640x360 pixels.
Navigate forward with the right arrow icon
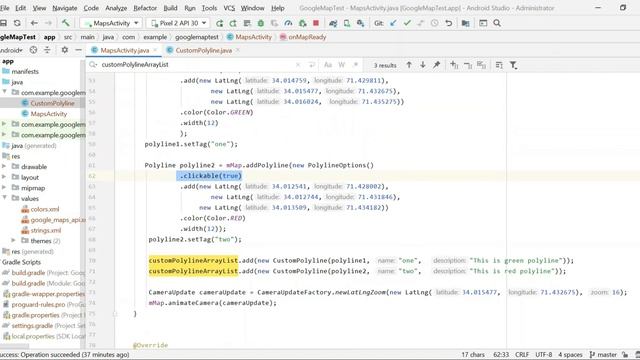pos(48,23)
